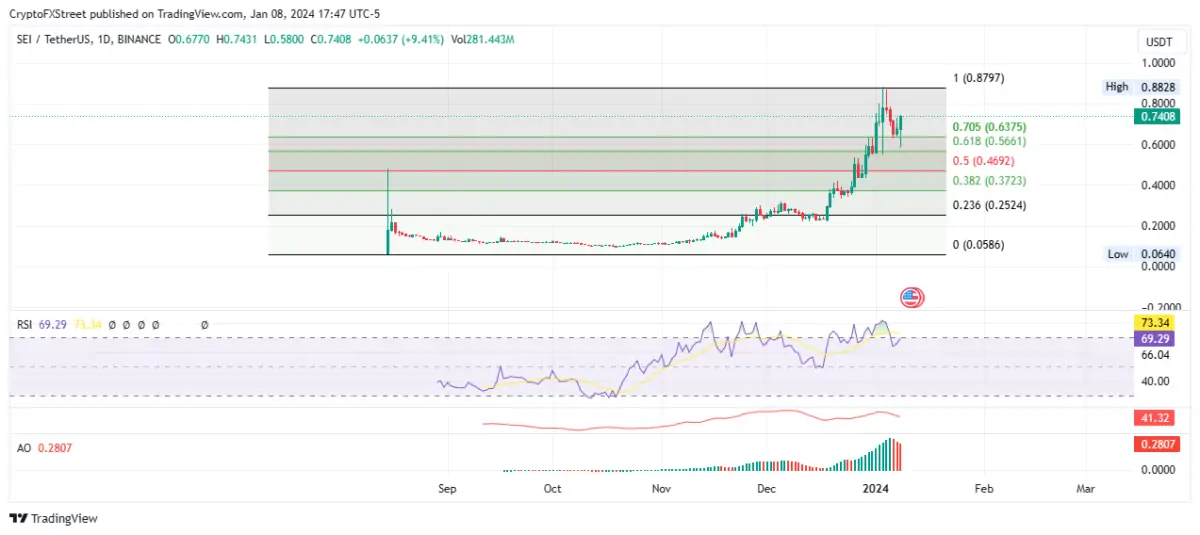This screenshot has width=1200, height=535.
Task: Click the AO indicator label
Action: (x=24, y=448)
